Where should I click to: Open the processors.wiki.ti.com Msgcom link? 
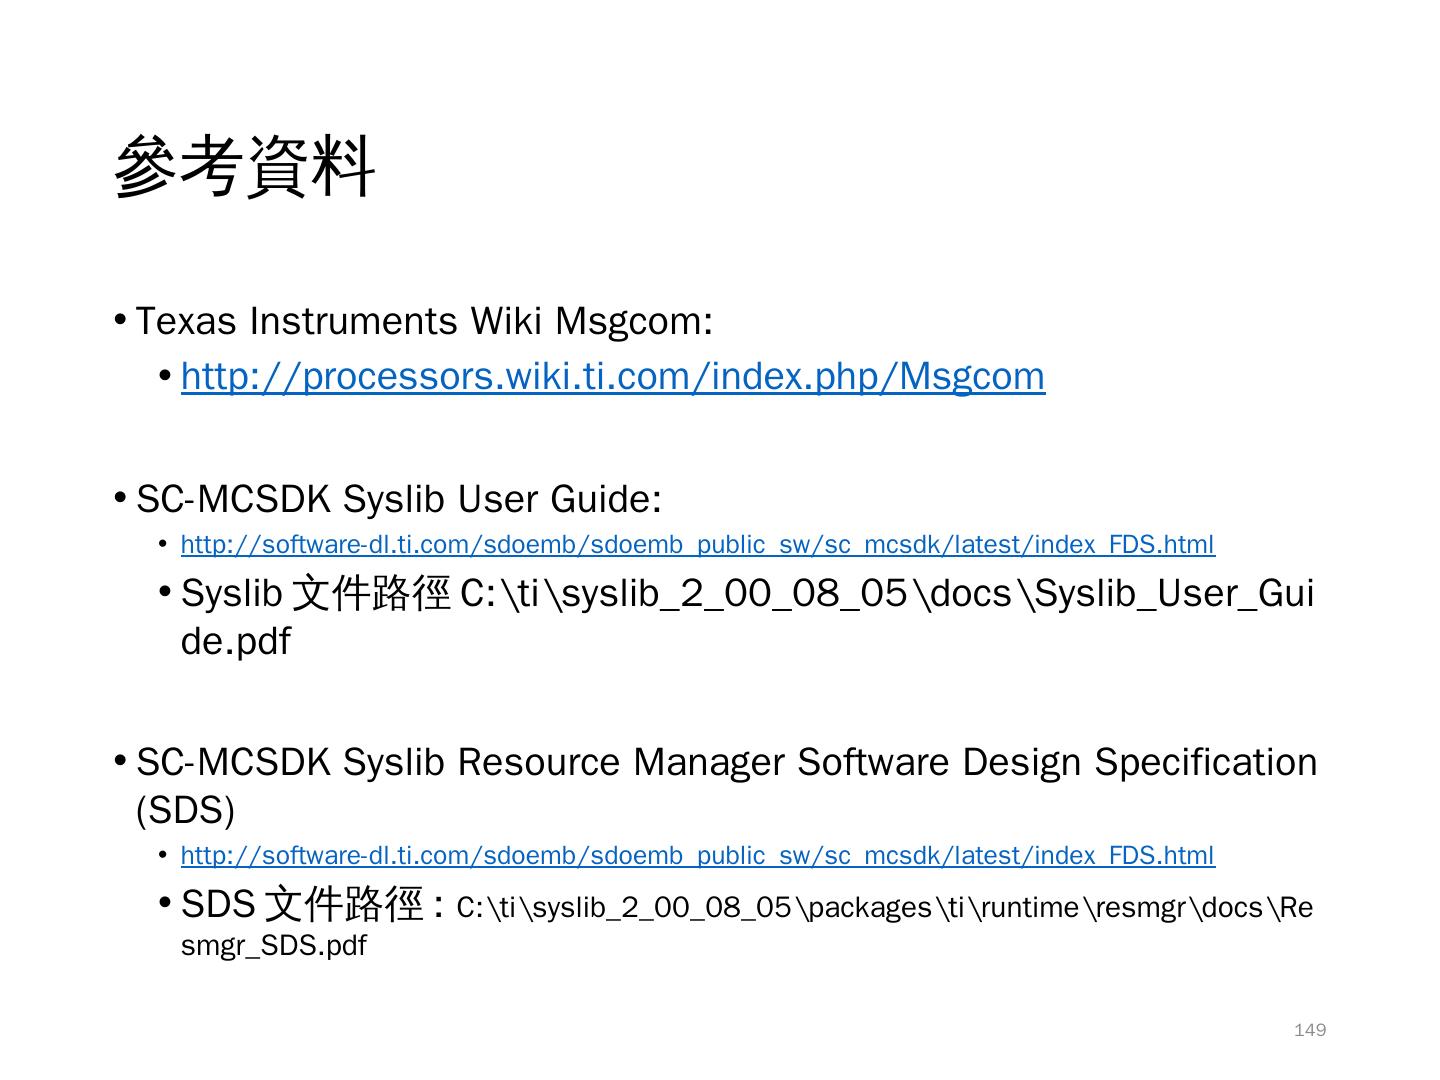click(613, 377)
